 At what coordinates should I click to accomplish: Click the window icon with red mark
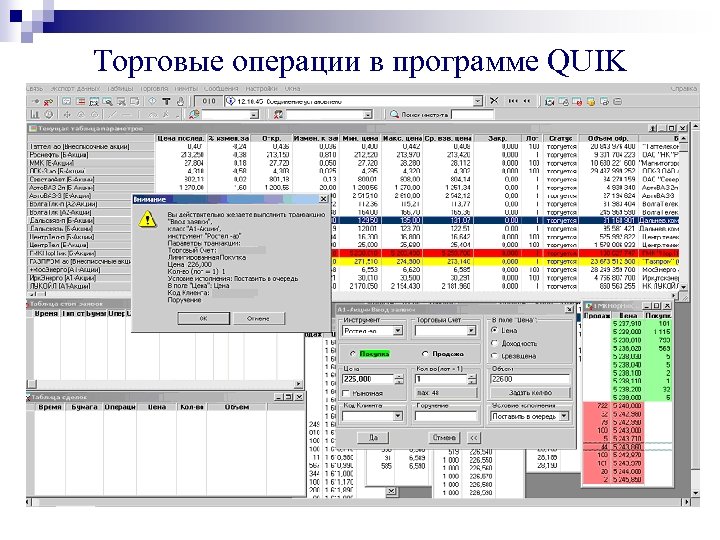tap(577, 101)
